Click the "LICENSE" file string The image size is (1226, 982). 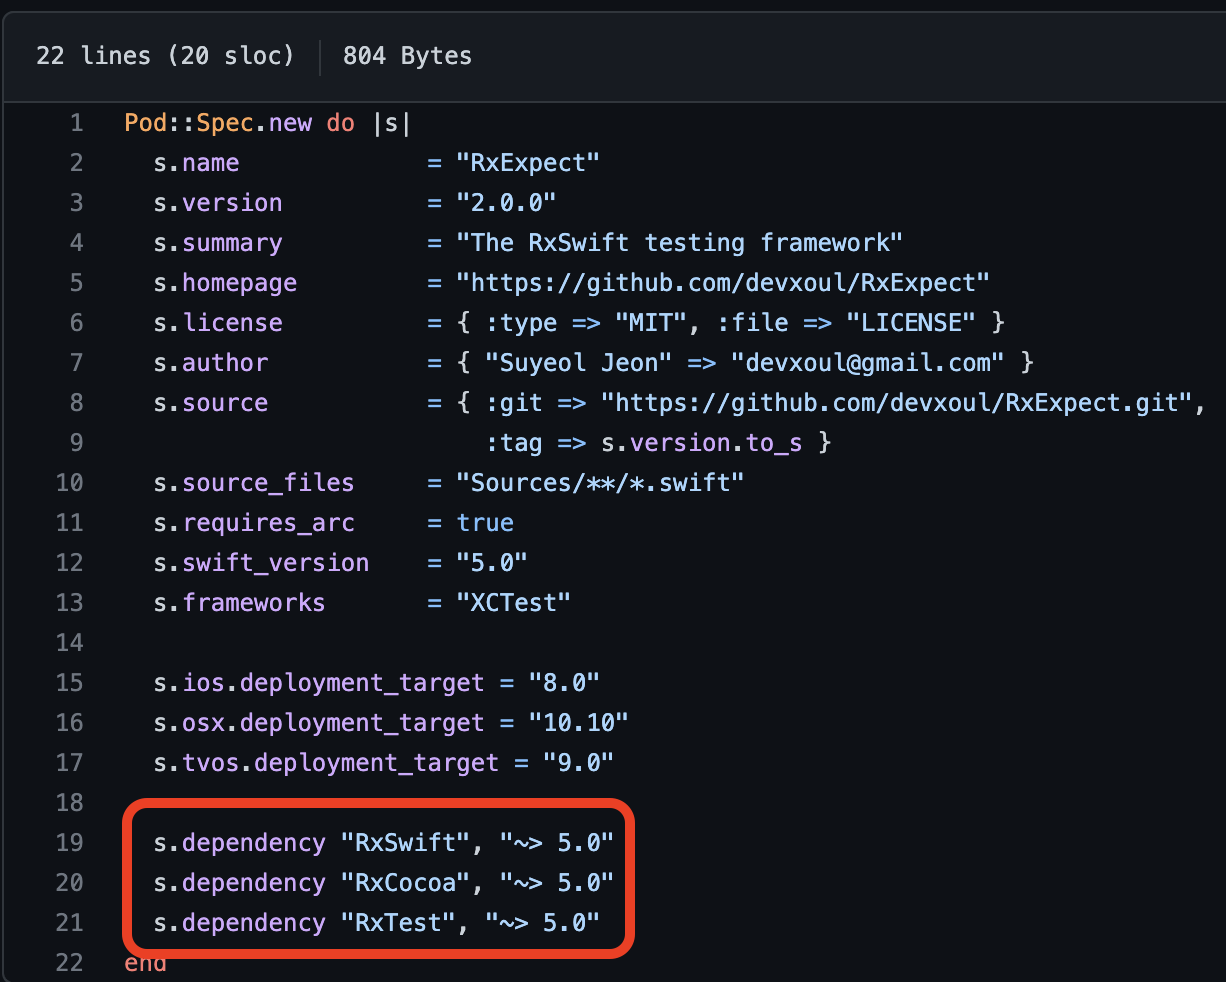click(912, 323)
